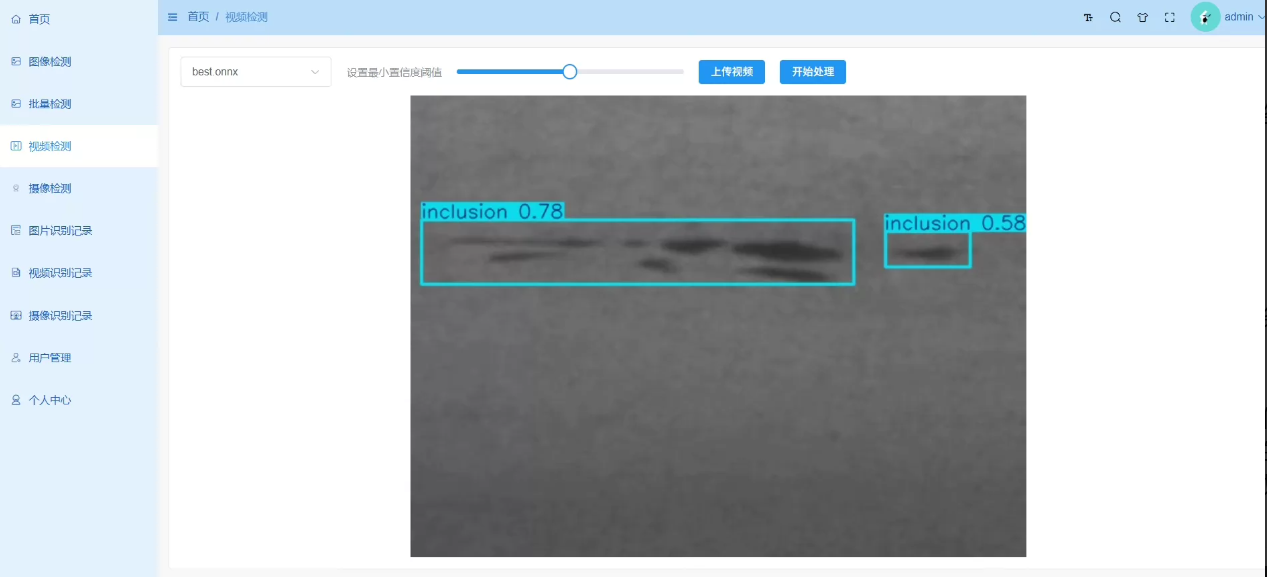This screenshot has height=577, width=1267.
Task: Open the best onnx model dropdown
Action: pos(256,72)
